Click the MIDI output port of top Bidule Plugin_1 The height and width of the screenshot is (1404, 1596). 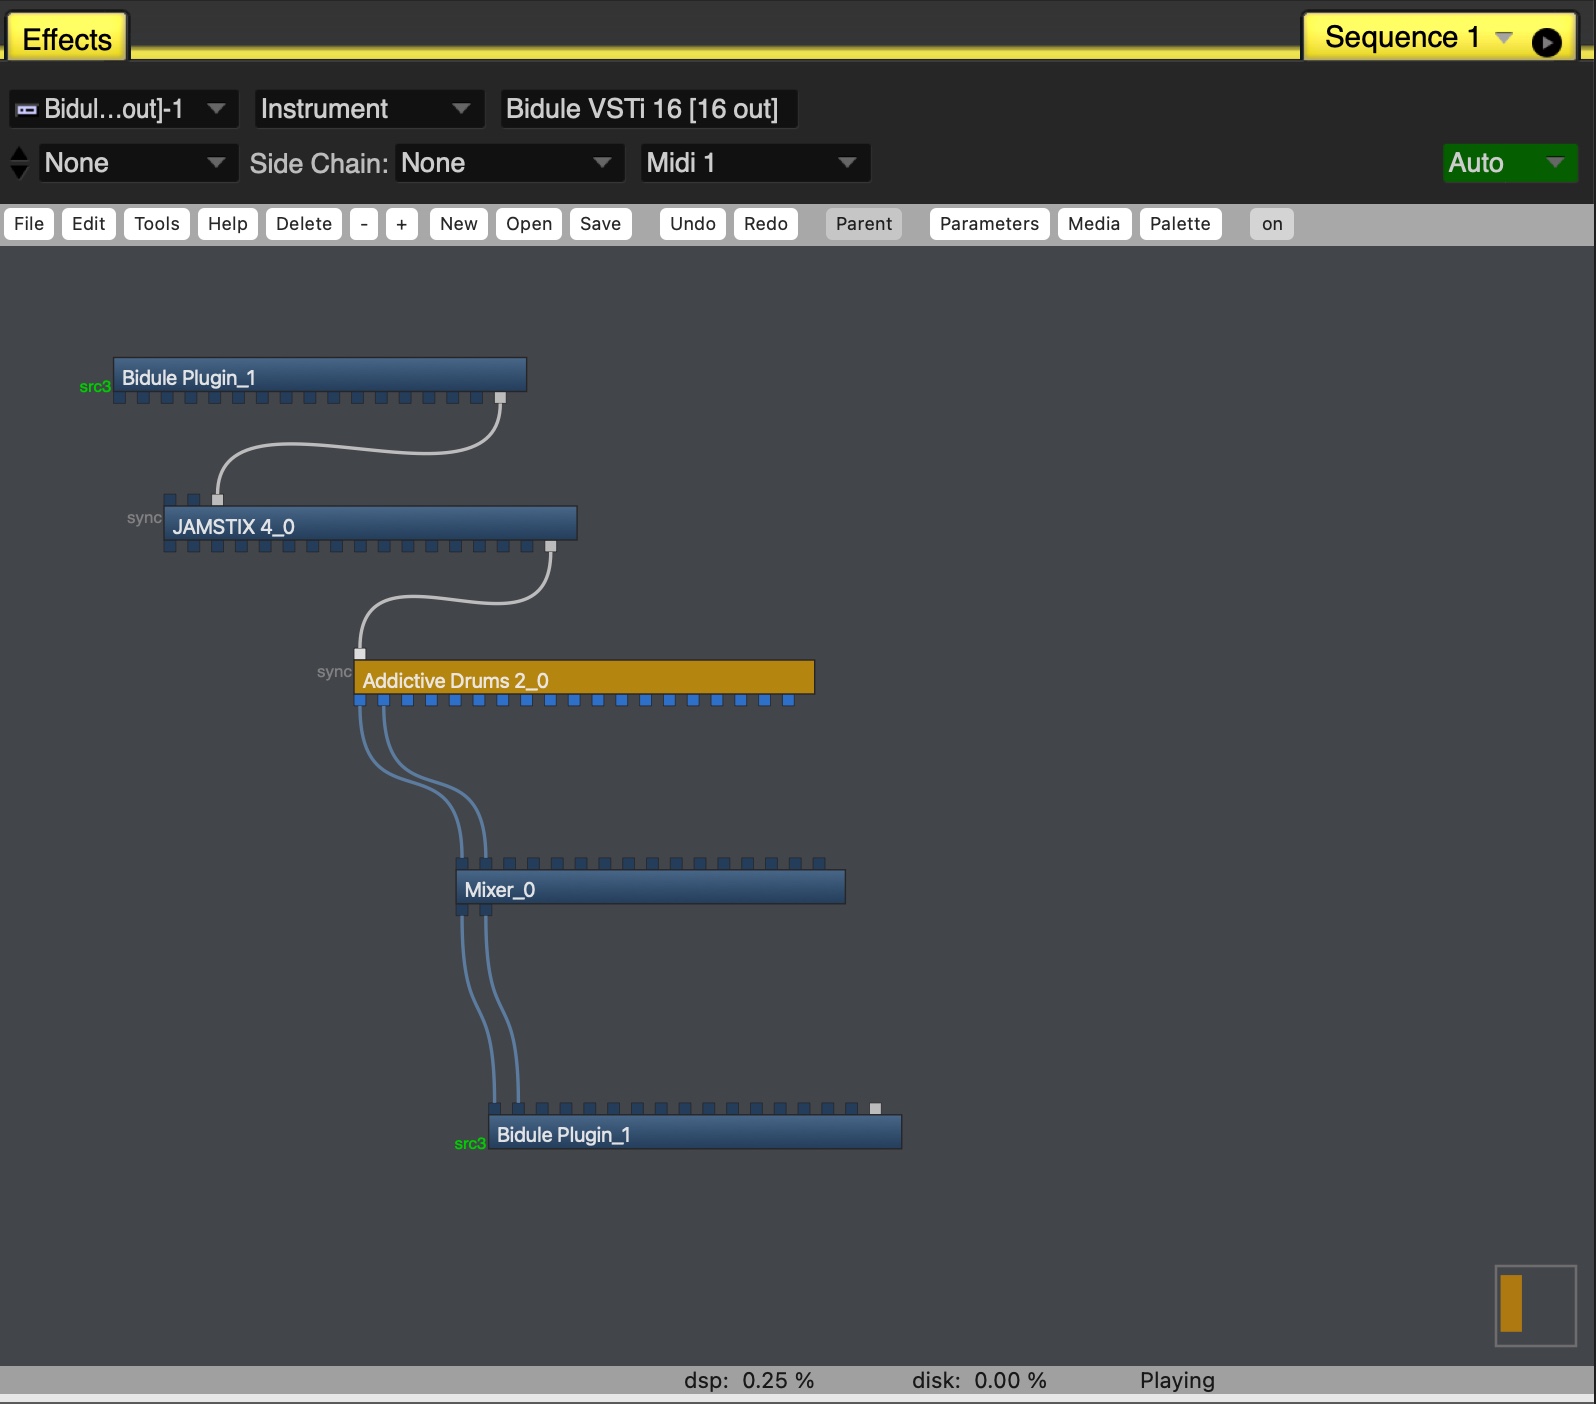pyautogui.click(x=500, y=398)
